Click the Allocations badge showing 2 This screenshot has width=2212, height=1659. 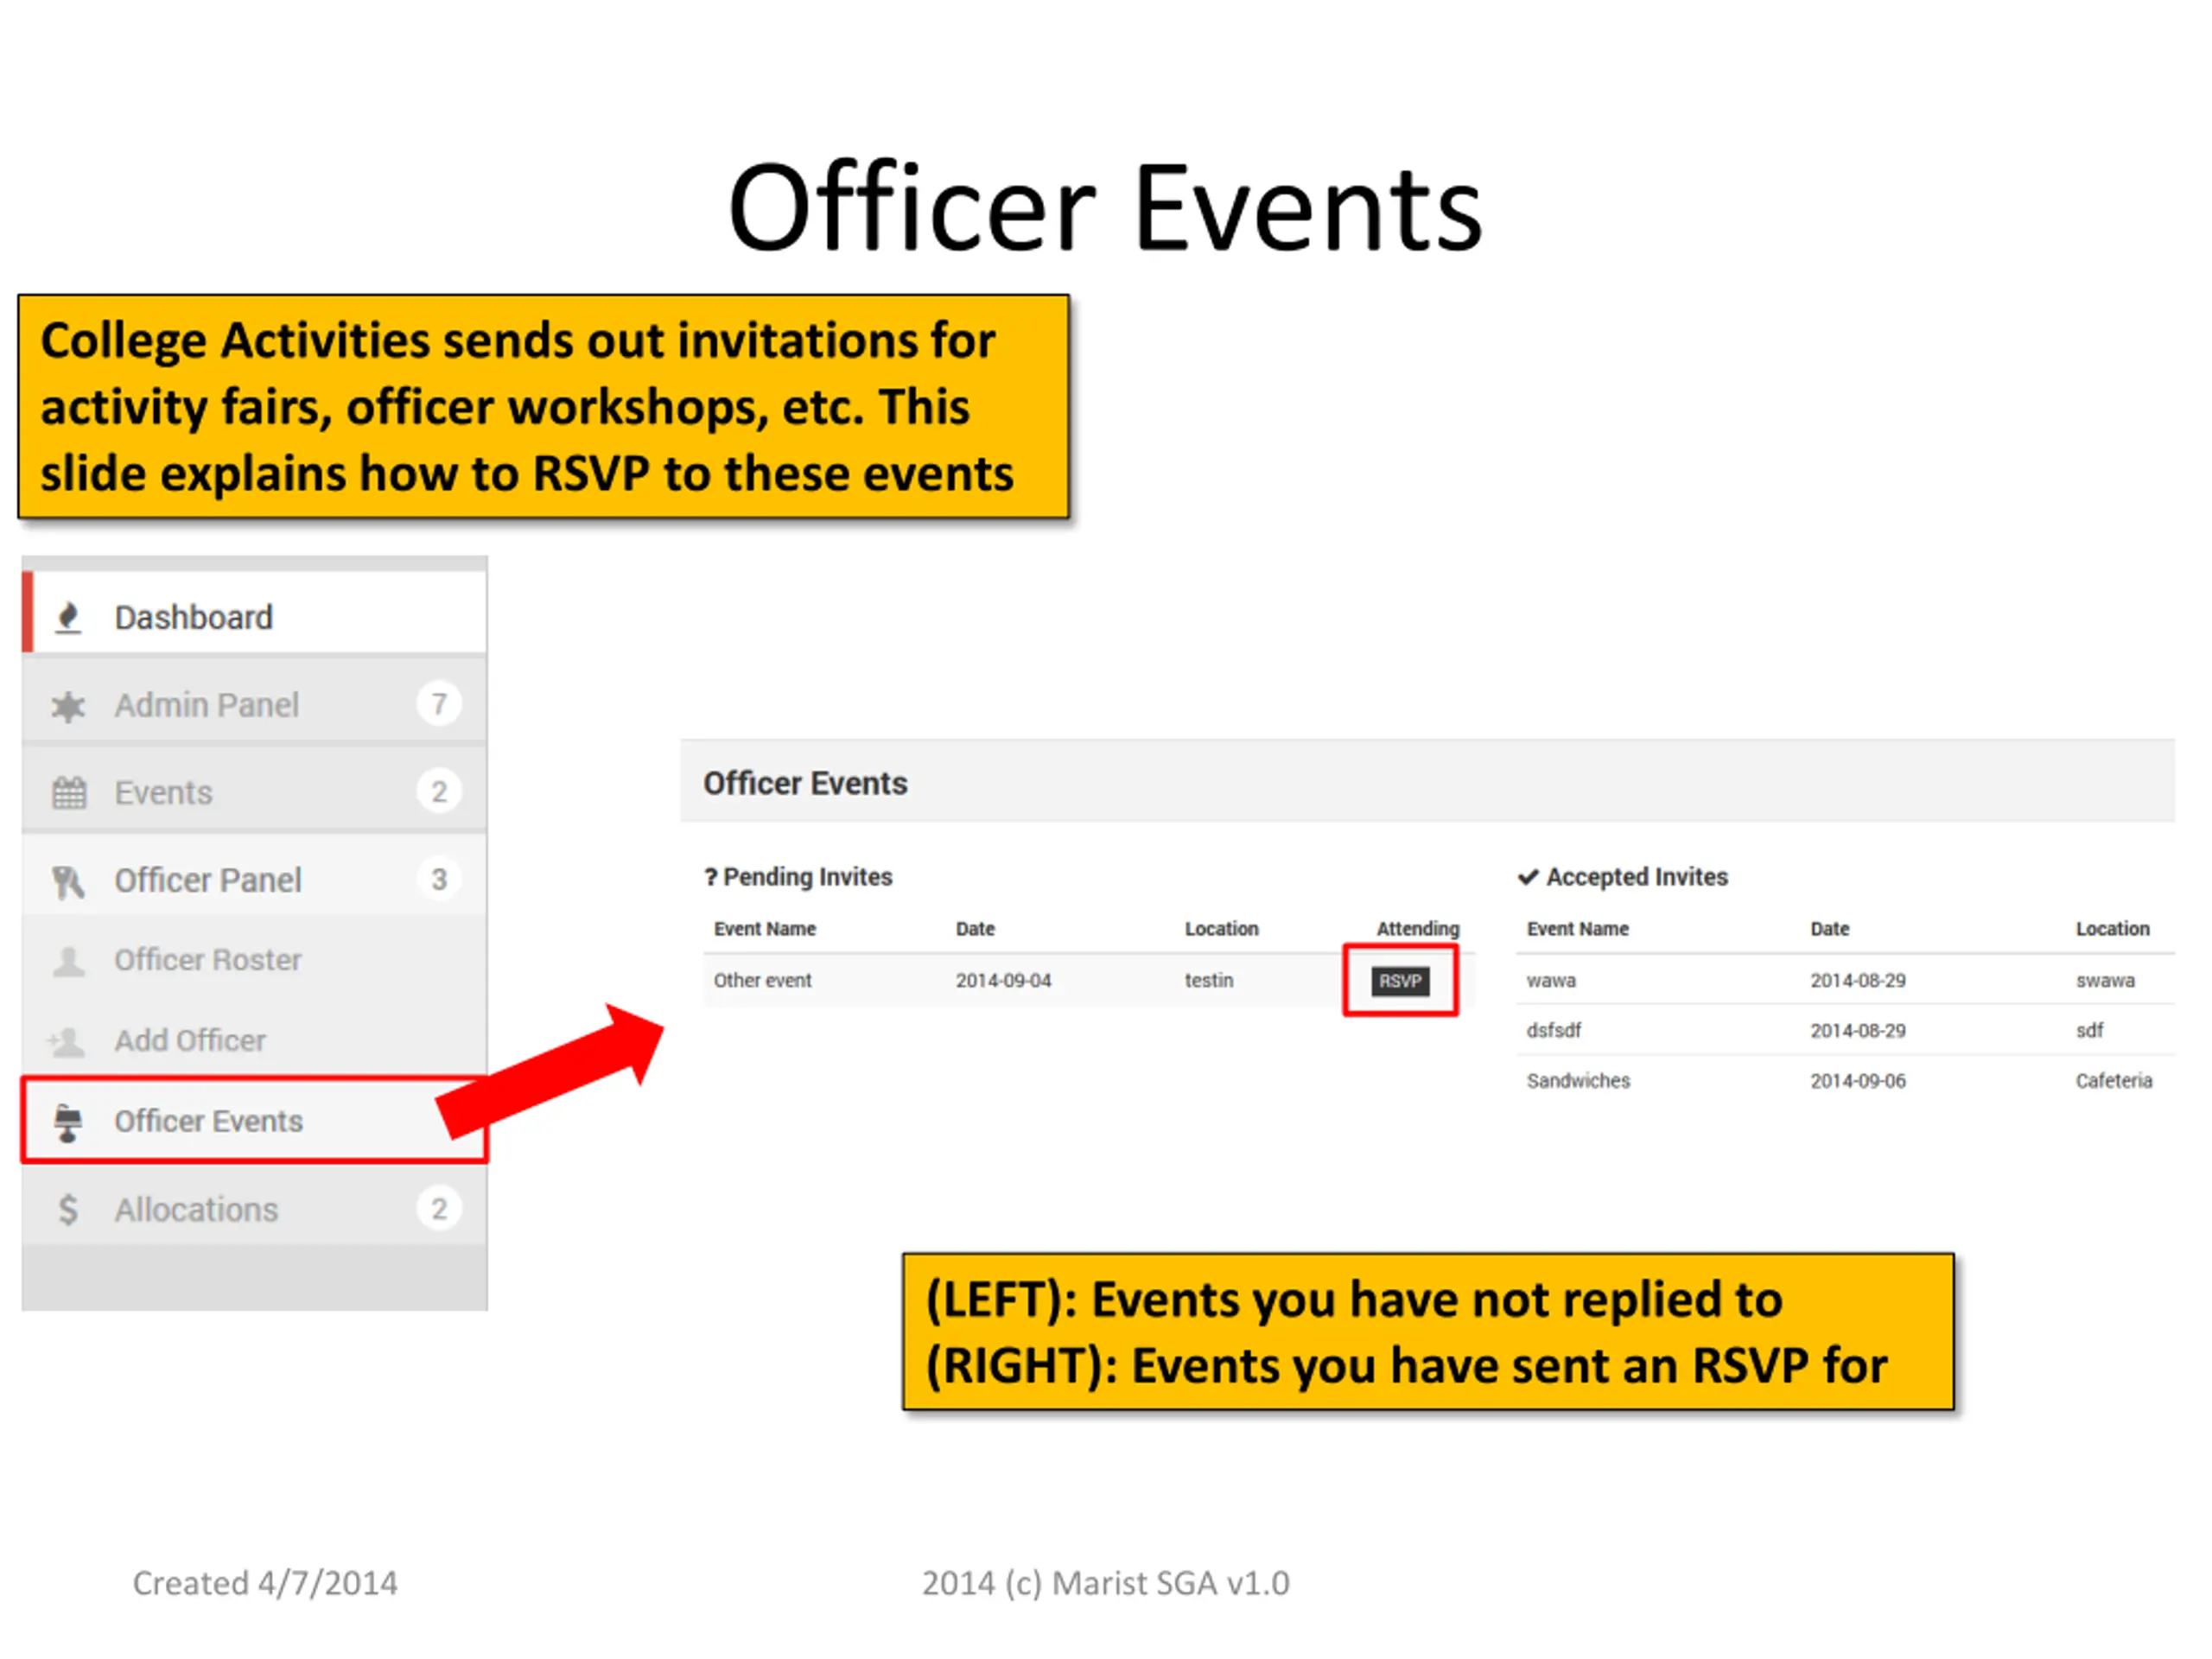439,1209
